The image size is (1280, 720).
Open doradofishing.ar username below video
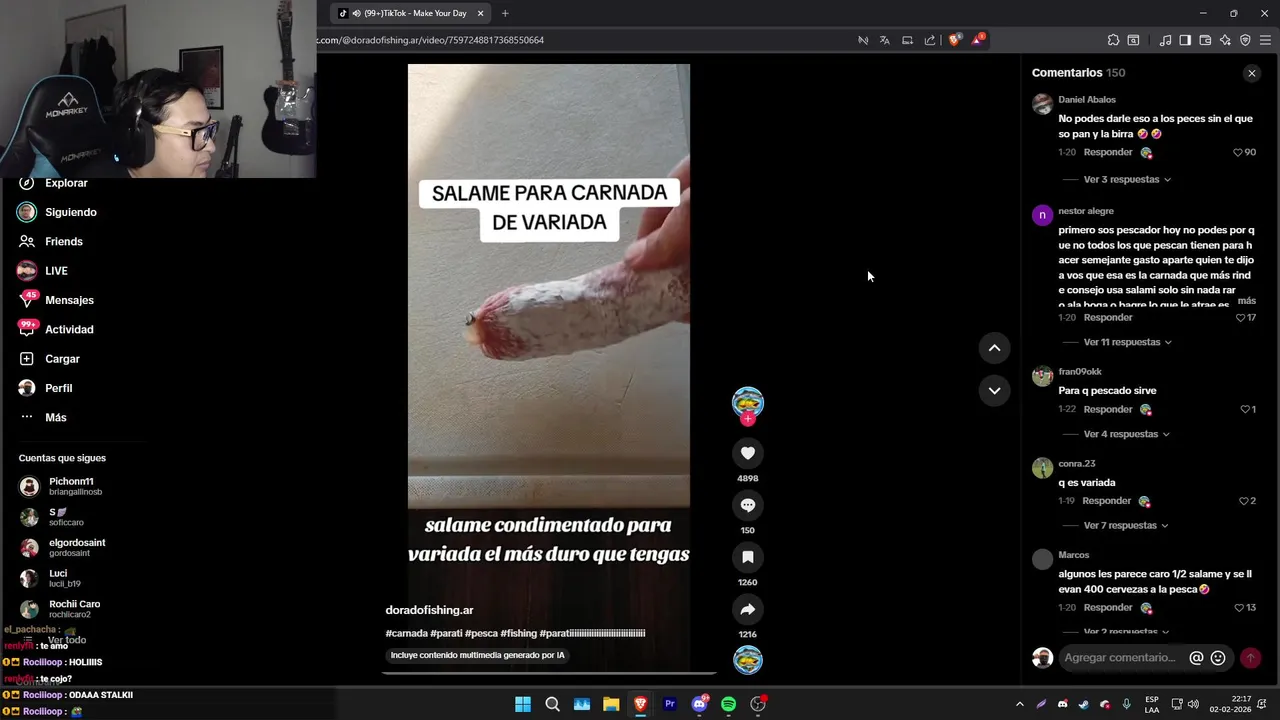tap(429, 610)
